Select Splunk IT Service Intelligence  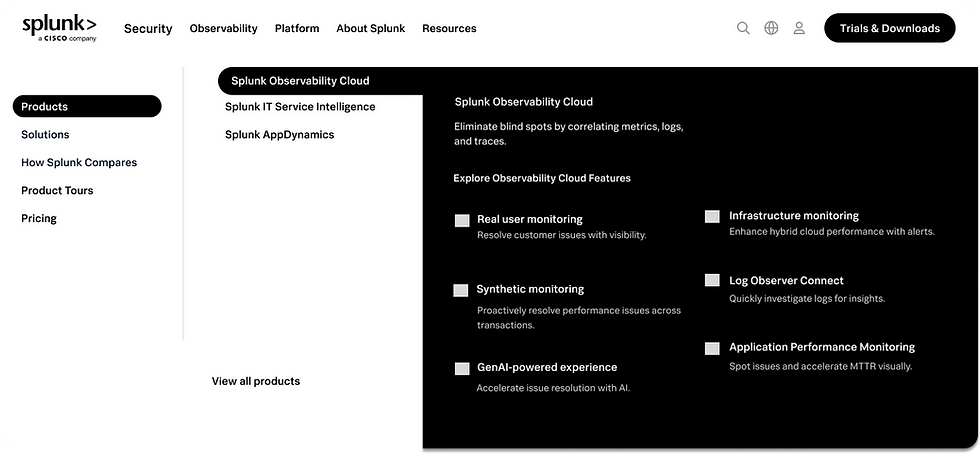pos(300,107)
